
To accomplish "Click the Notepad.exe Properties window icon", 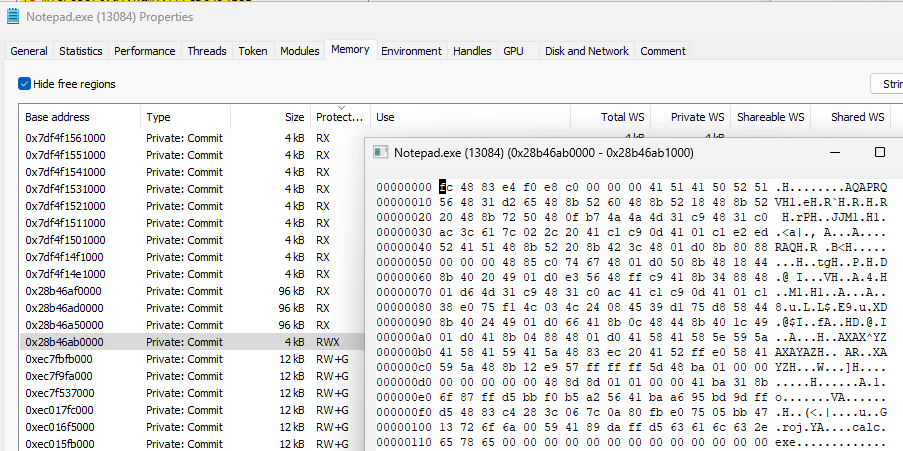I will pos(13,17).
